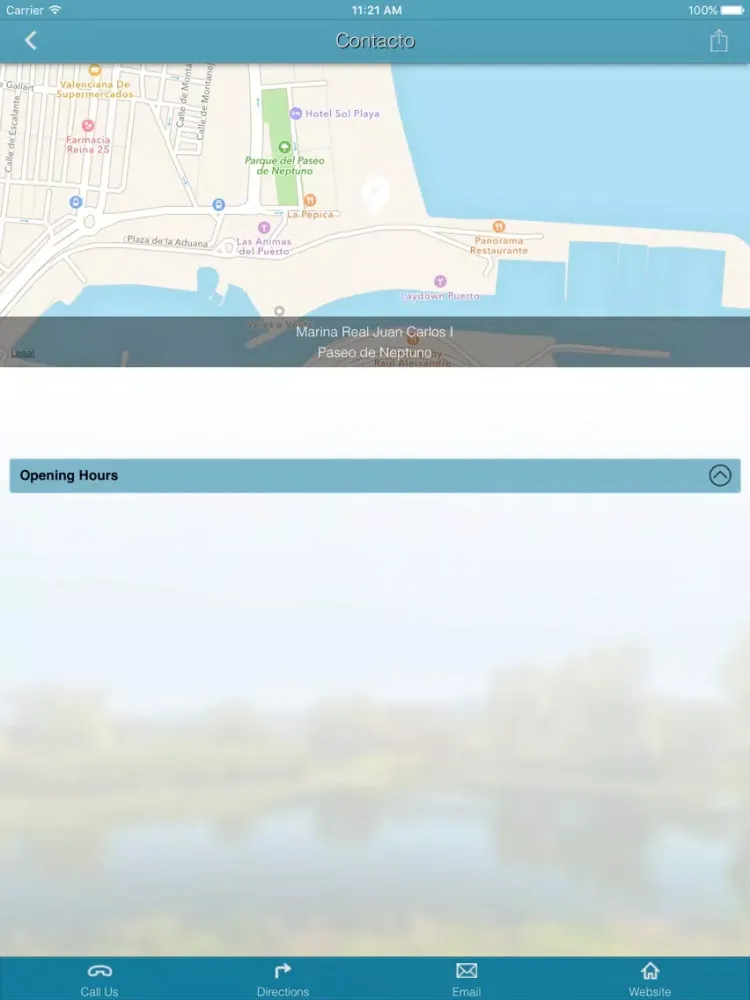The height and width of the screenshot is (1000, 750).
Task: Open the Directions tab
Action: click(283, 980)
